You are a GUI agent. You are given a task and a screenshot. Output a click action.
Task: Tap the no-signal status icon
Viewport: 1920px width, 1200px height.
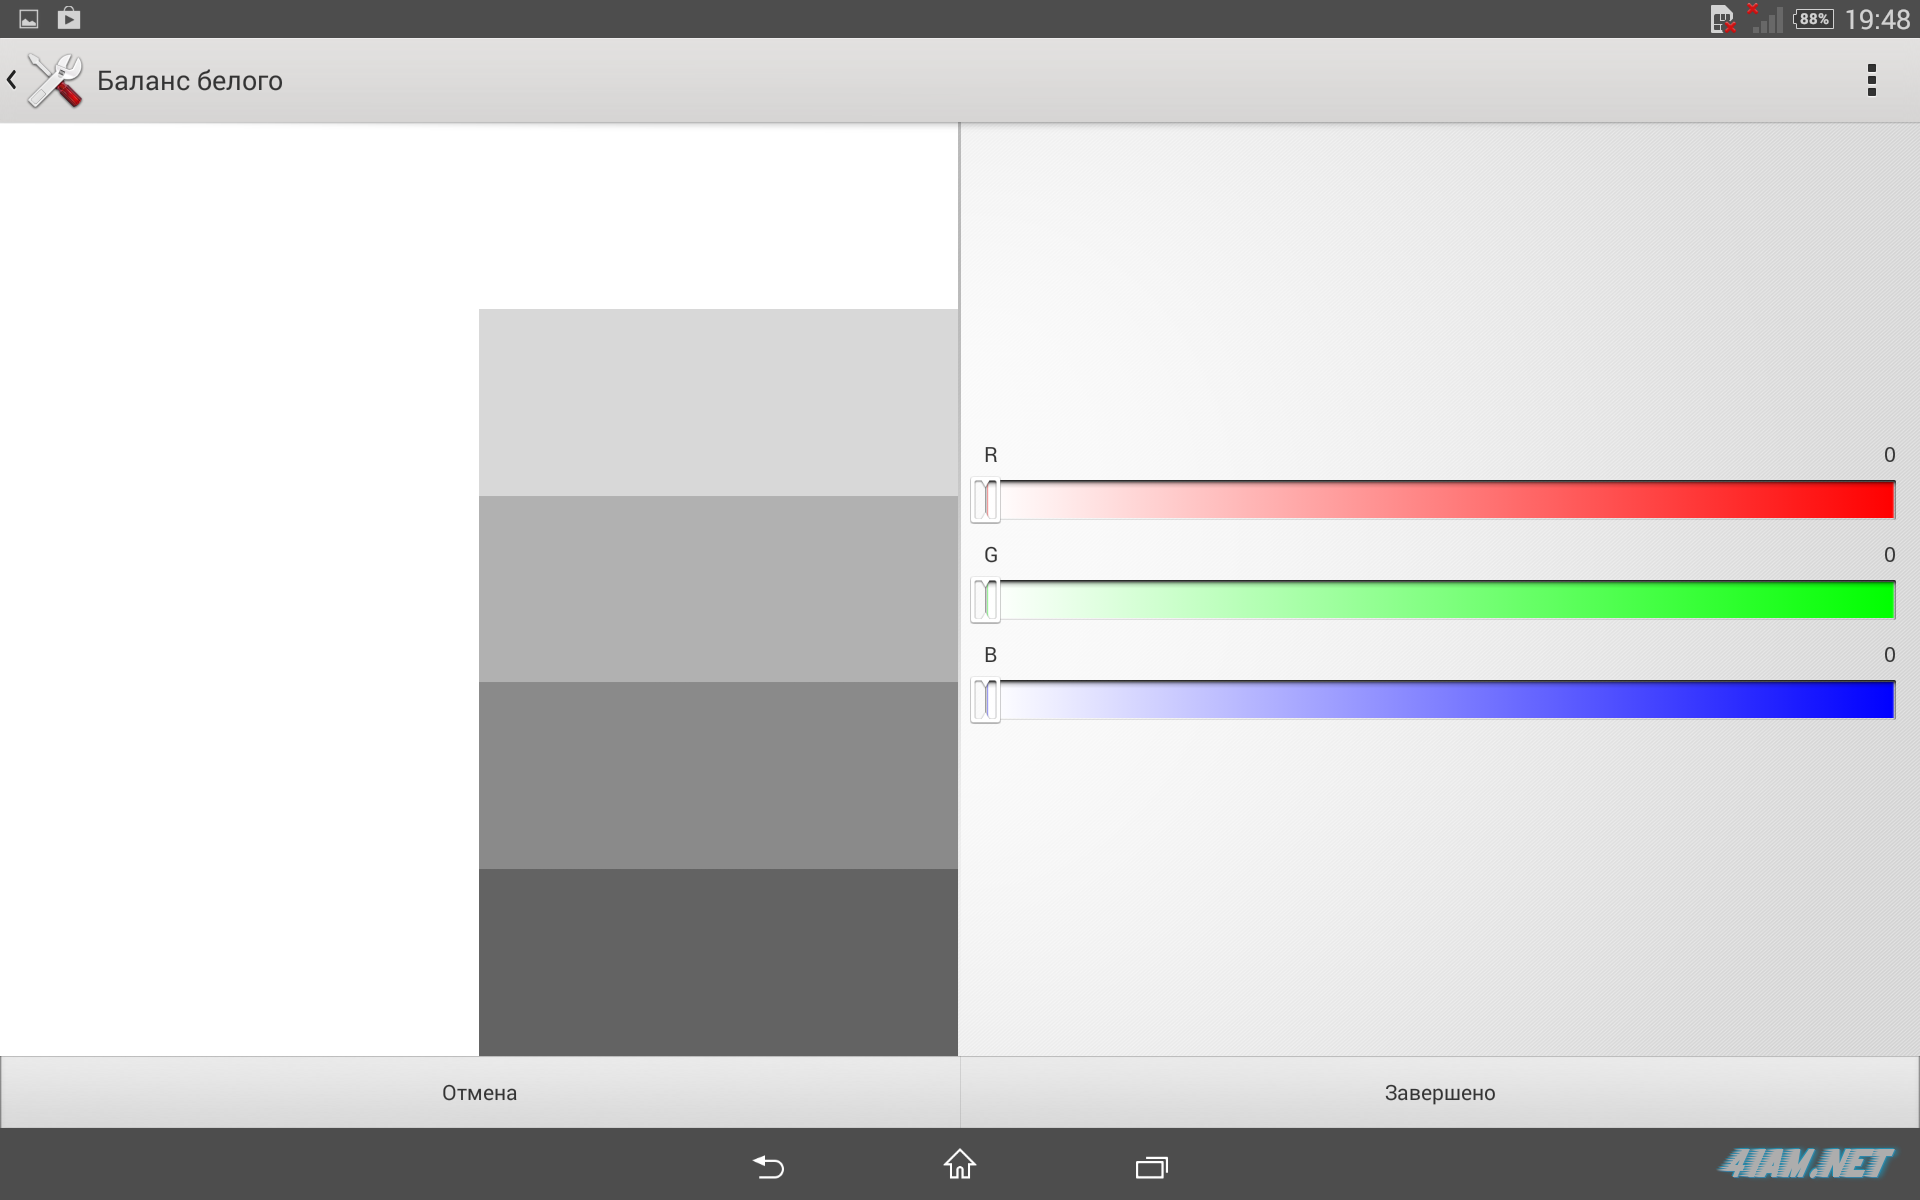pyautogui.click(x=1765, y=19)
